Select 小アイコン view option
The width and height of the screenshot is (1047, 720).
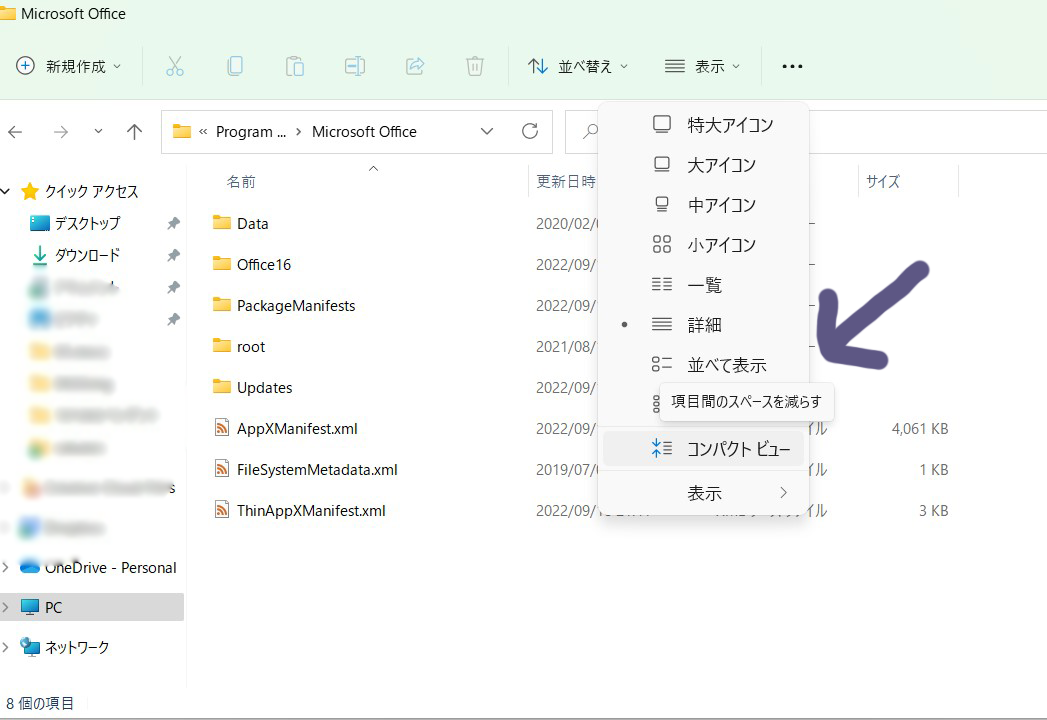[x=704, y=245]
